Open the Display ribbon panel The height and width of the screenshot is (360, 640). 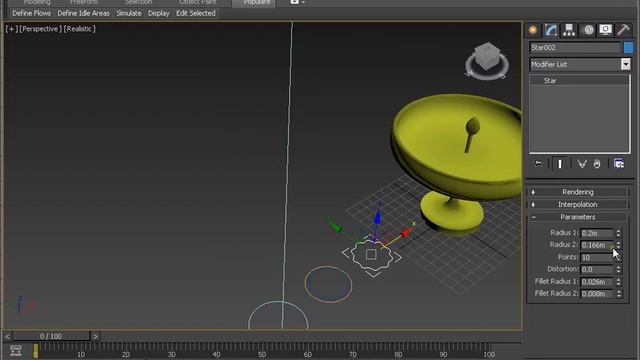pos(158,13)
